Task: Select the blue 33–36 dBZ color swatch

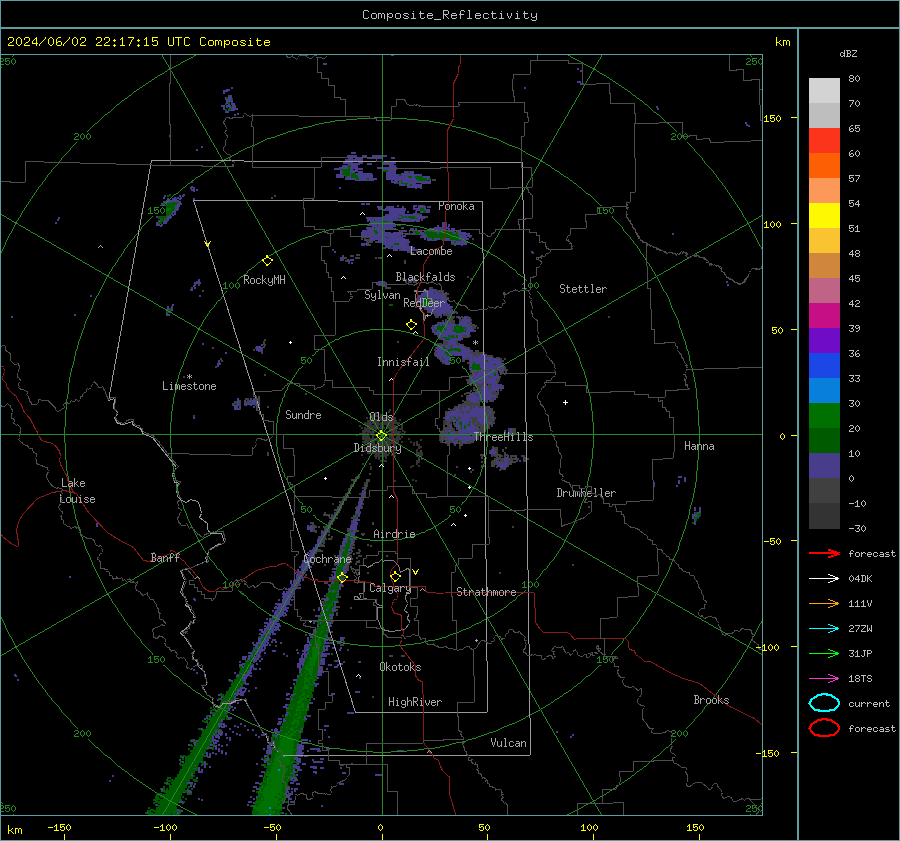Action: pyautogui.click(x=824, y=366)
